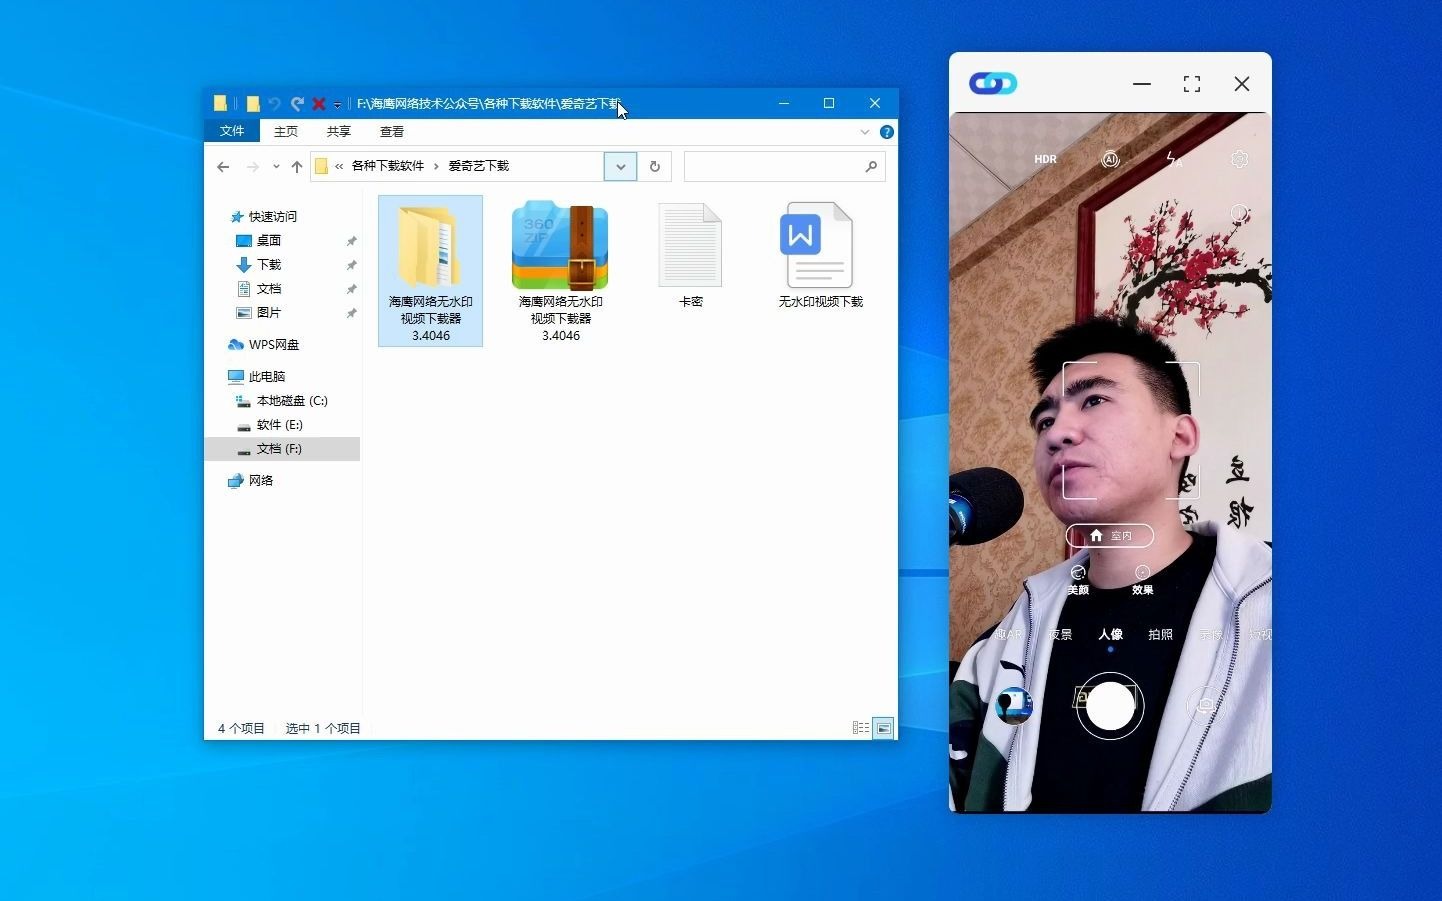Open the camera settings gear icon
Image resolution: width=1442 pixels, height=901 pixels.
tap(1239, 159)
